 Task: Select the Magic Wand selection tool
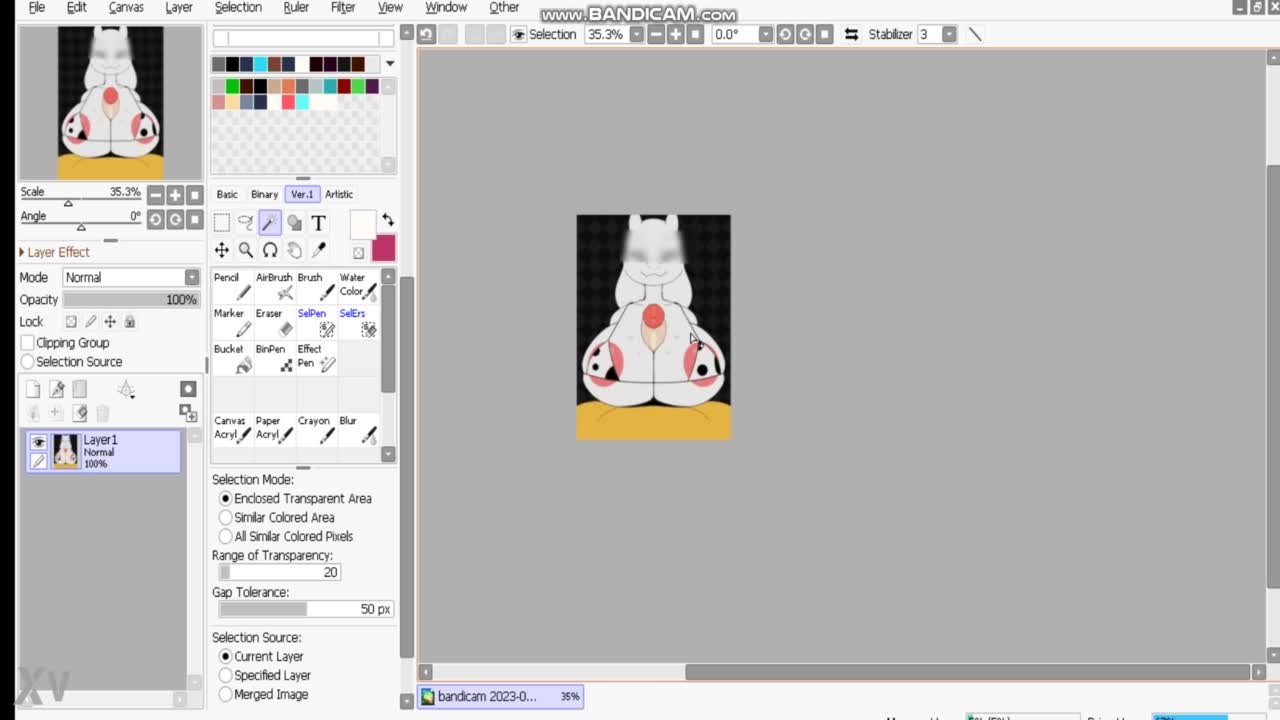270,223
